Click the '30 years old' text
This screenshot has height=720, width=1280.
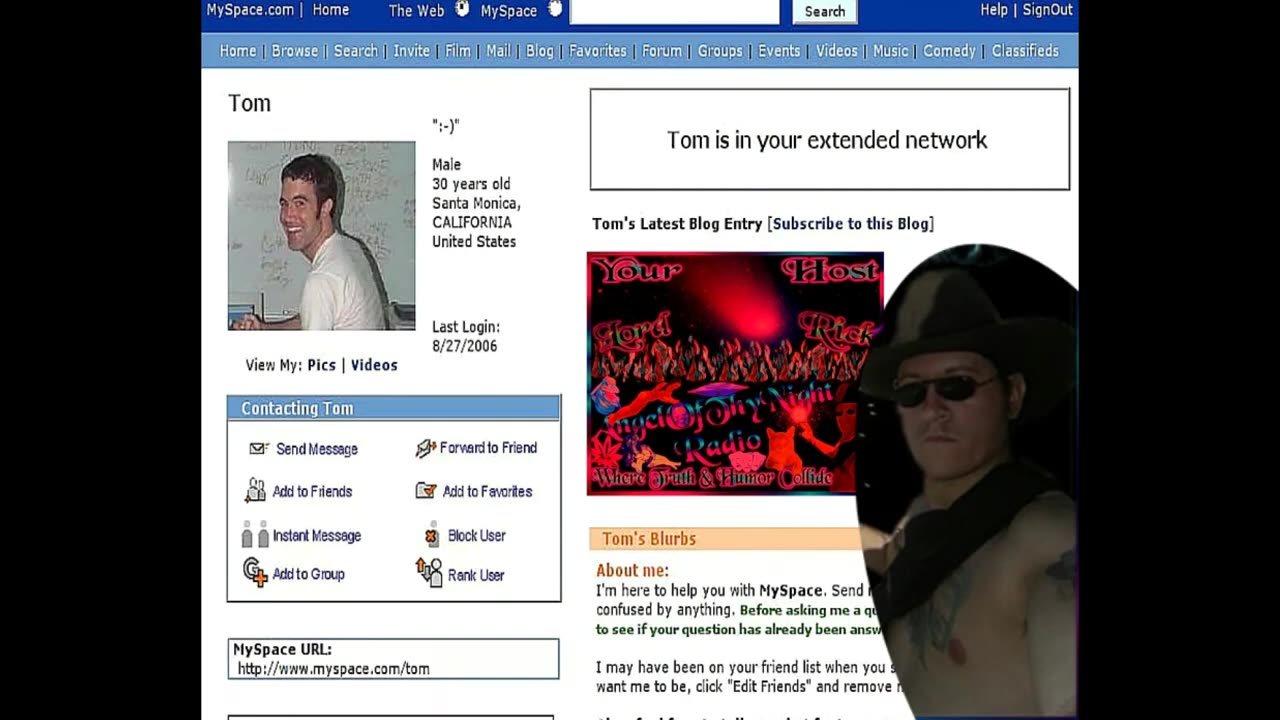[x=471, y=184]
